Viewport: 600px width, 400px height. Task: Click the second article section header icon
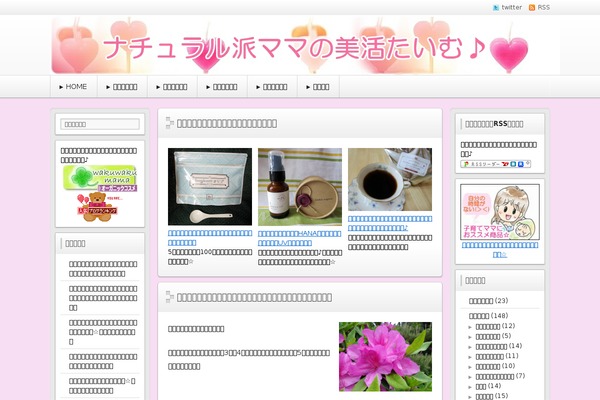(170, 297)
